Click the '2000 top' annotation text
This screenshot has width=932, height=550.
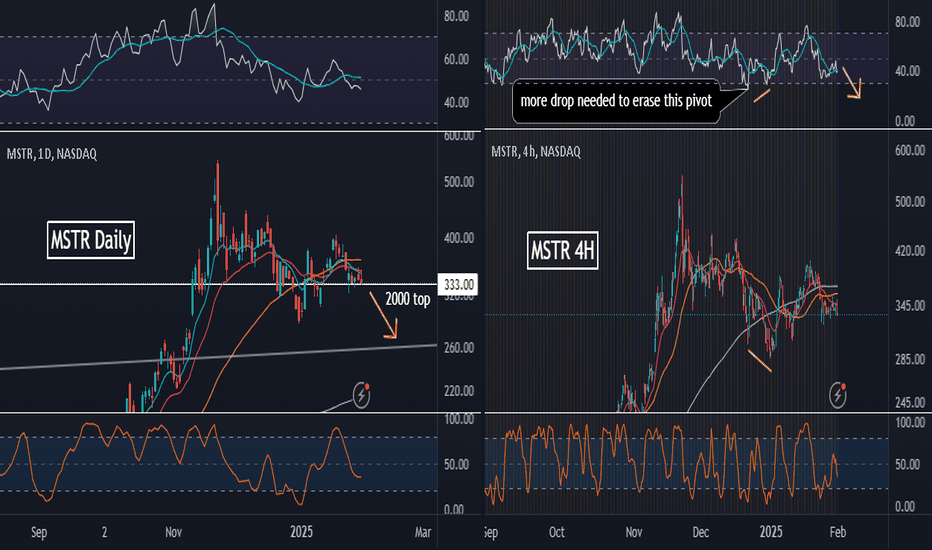tap(407, 298)
